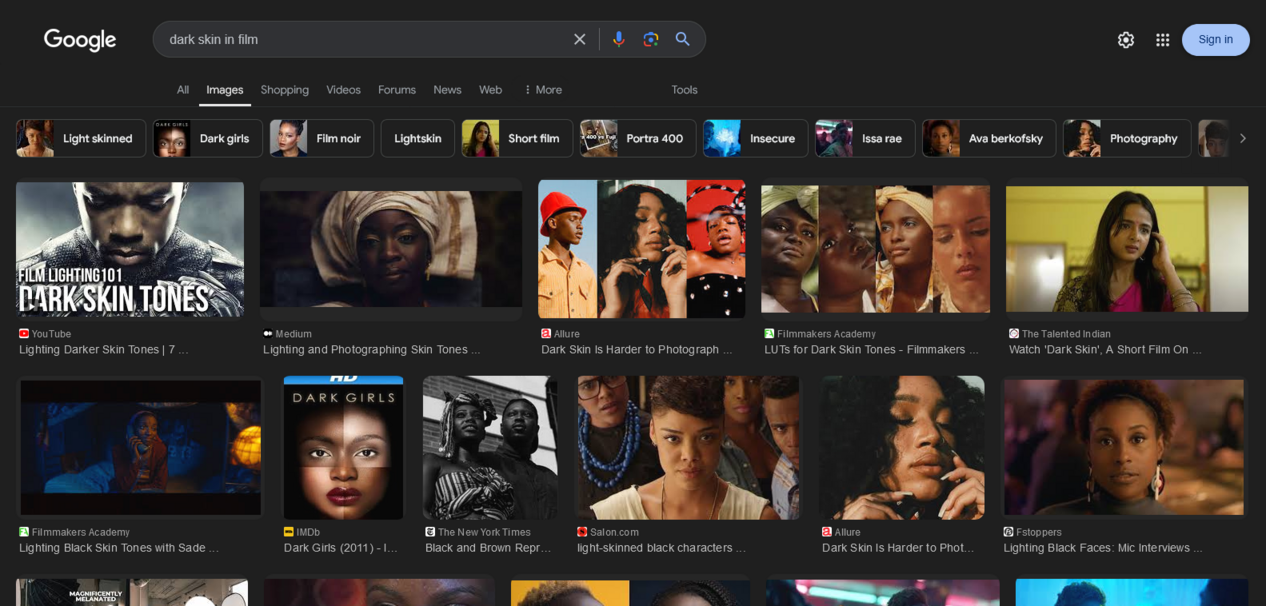
Task: Open Google Lens image search
Action: point(650,39)
